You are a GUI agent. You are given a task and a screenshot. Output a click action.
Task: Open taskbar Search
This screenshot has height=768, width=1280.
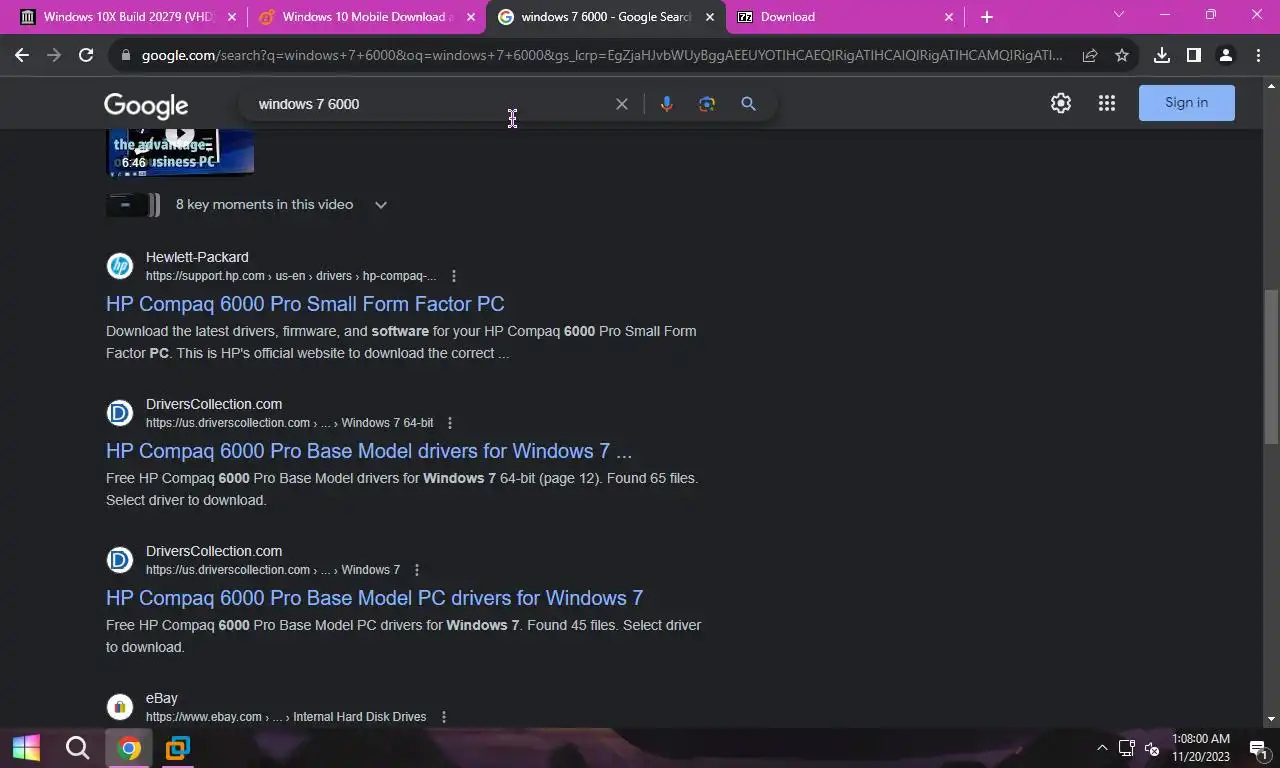(x=77, y=748)
